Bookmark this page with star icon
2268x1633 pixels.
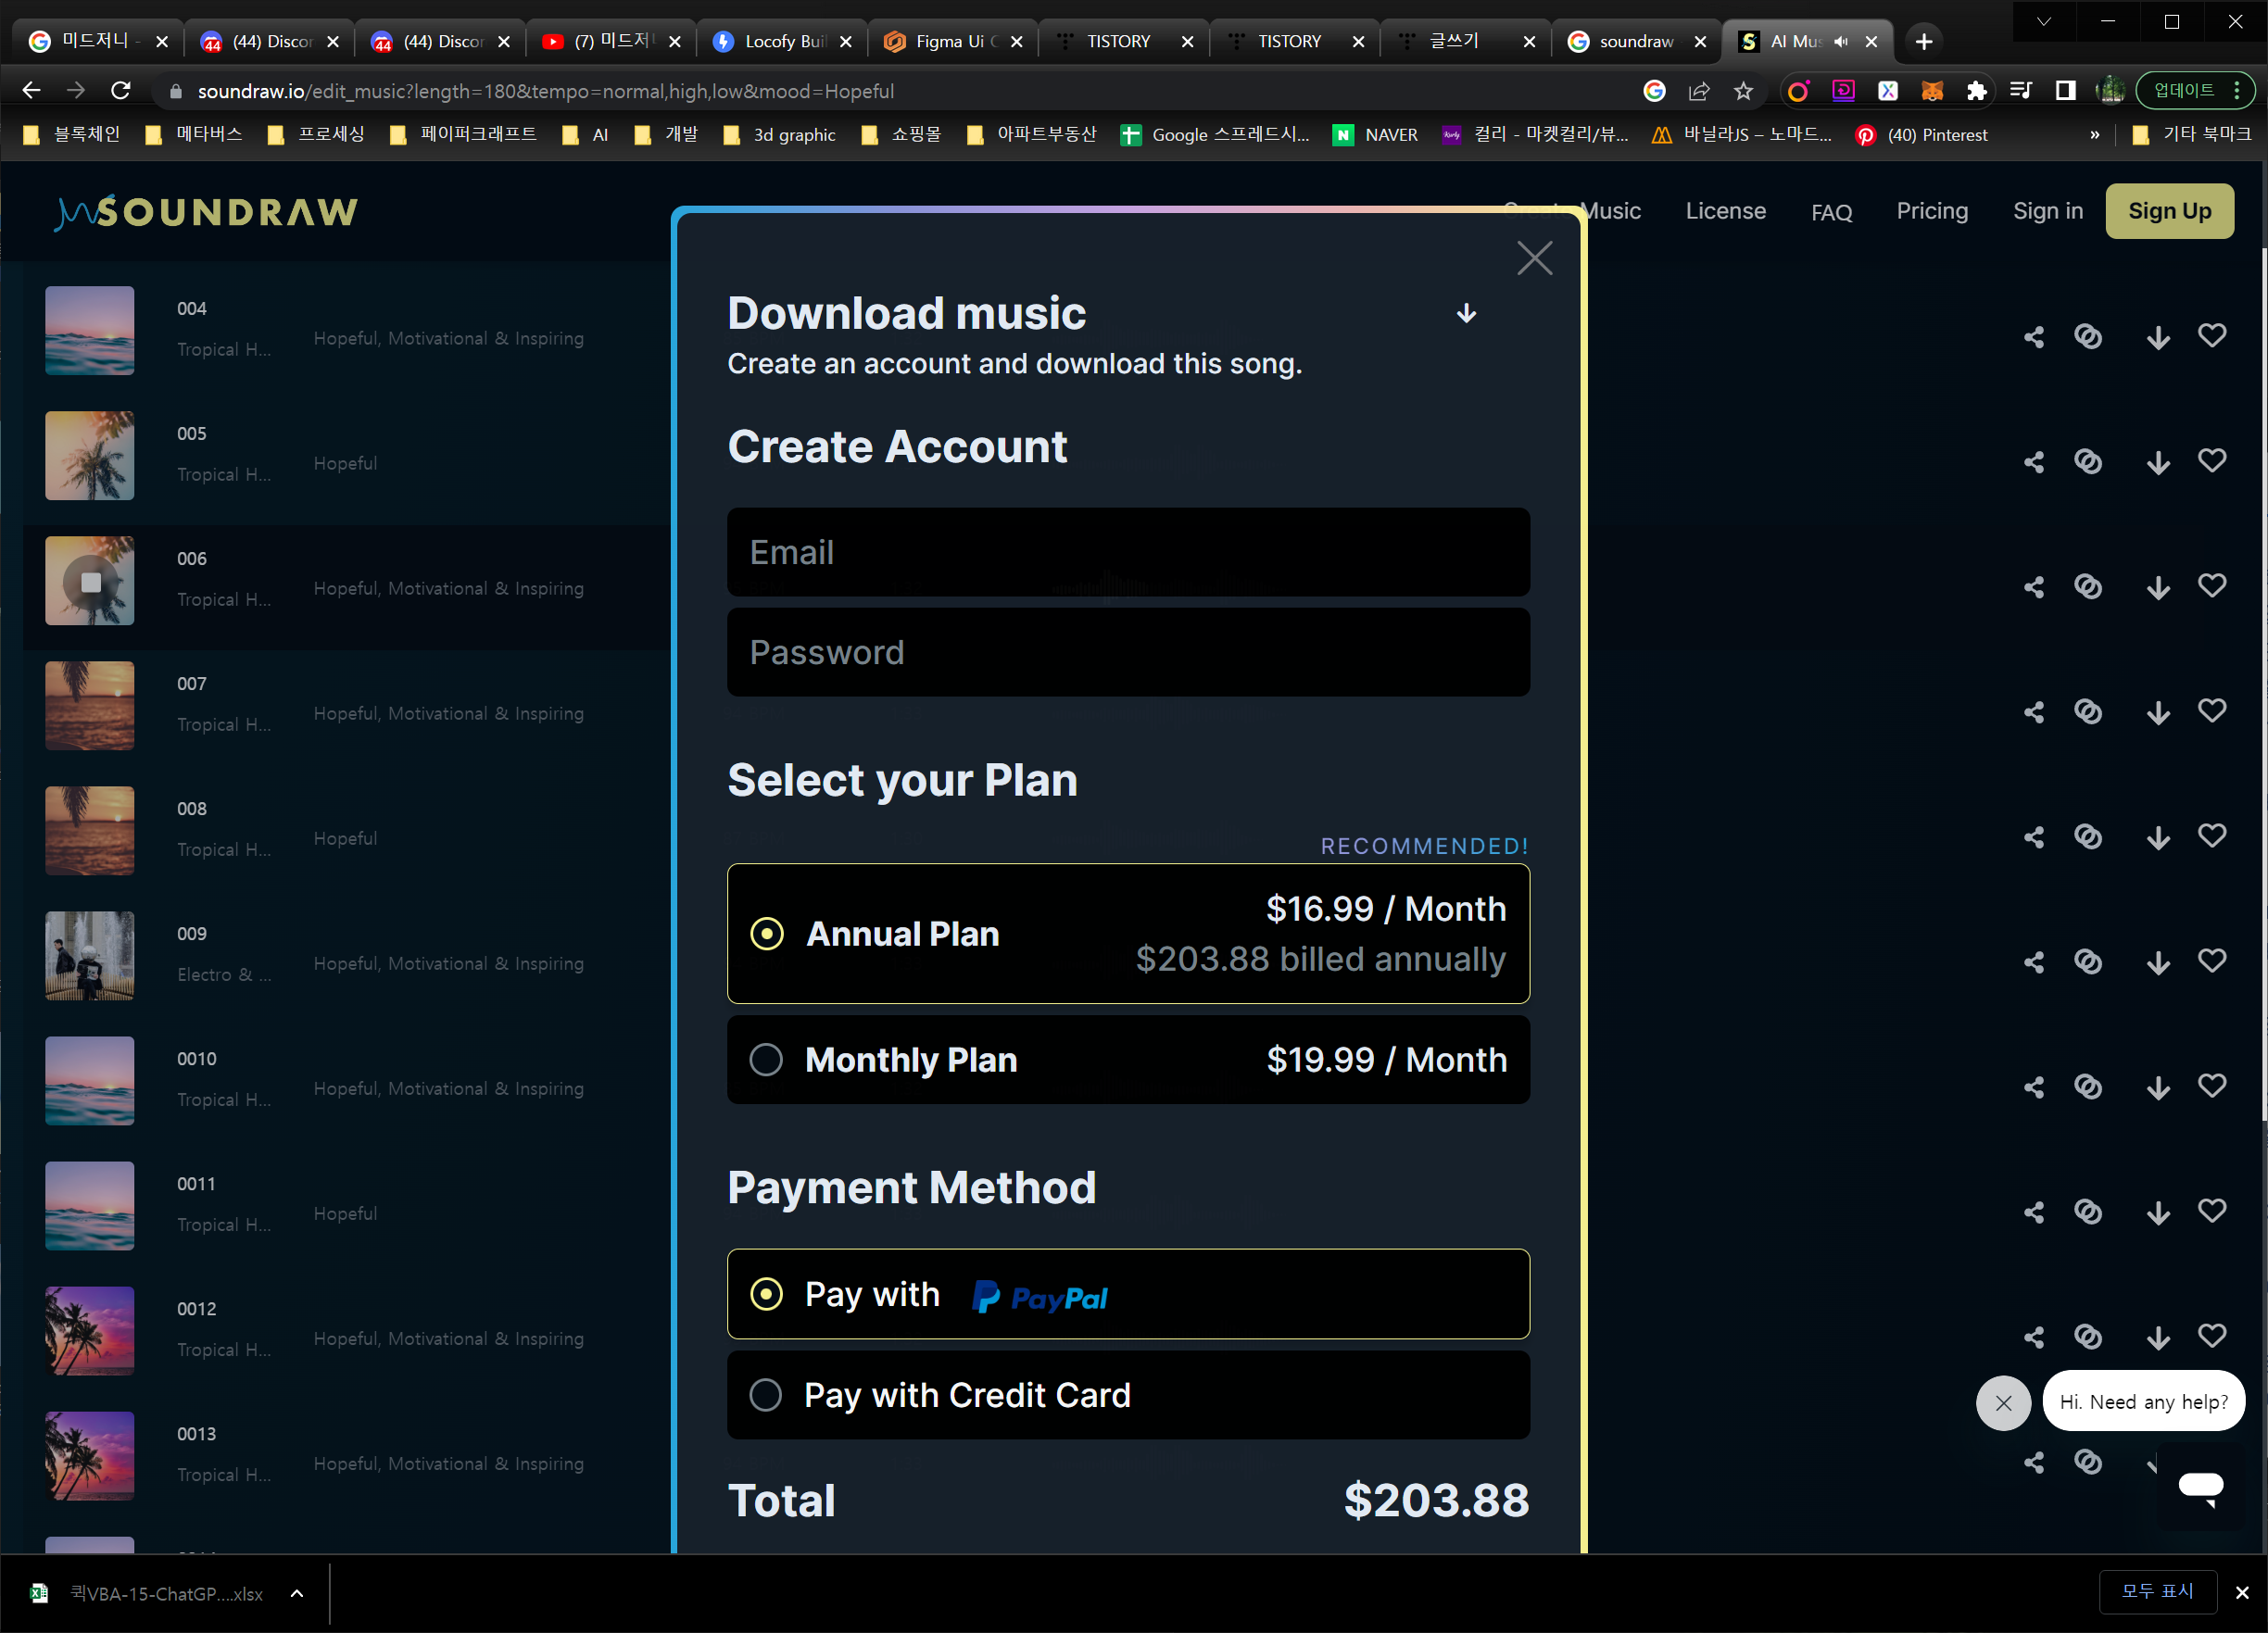click(1743, 91)
